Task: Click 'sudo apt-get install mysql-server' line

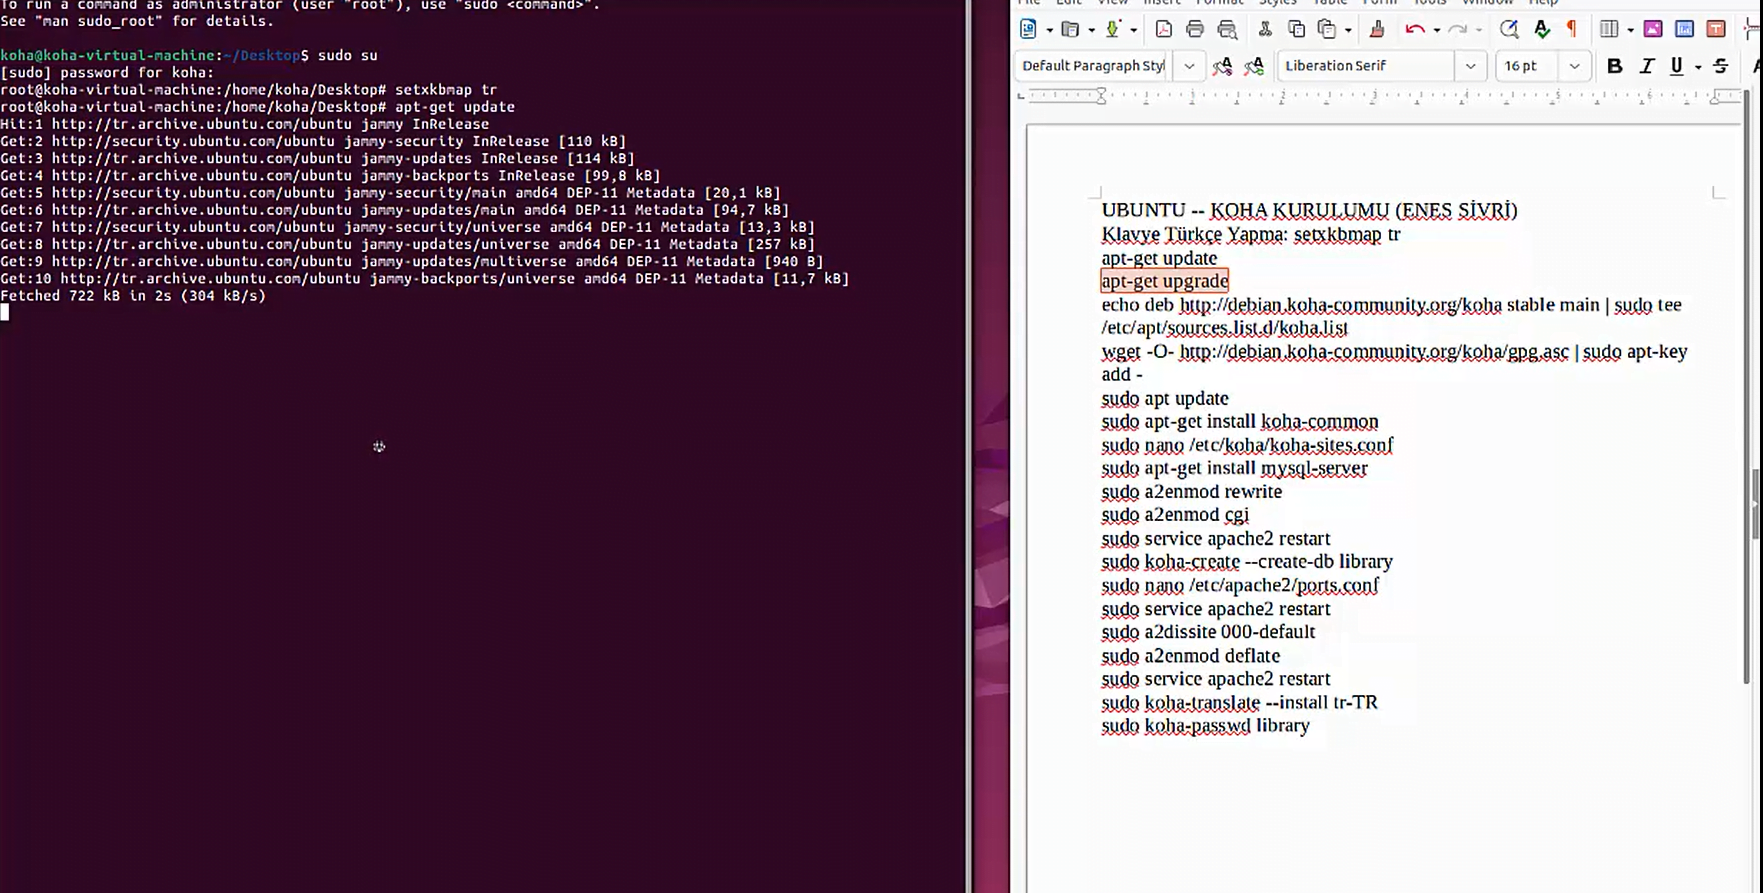Action: coord(1234,468)
